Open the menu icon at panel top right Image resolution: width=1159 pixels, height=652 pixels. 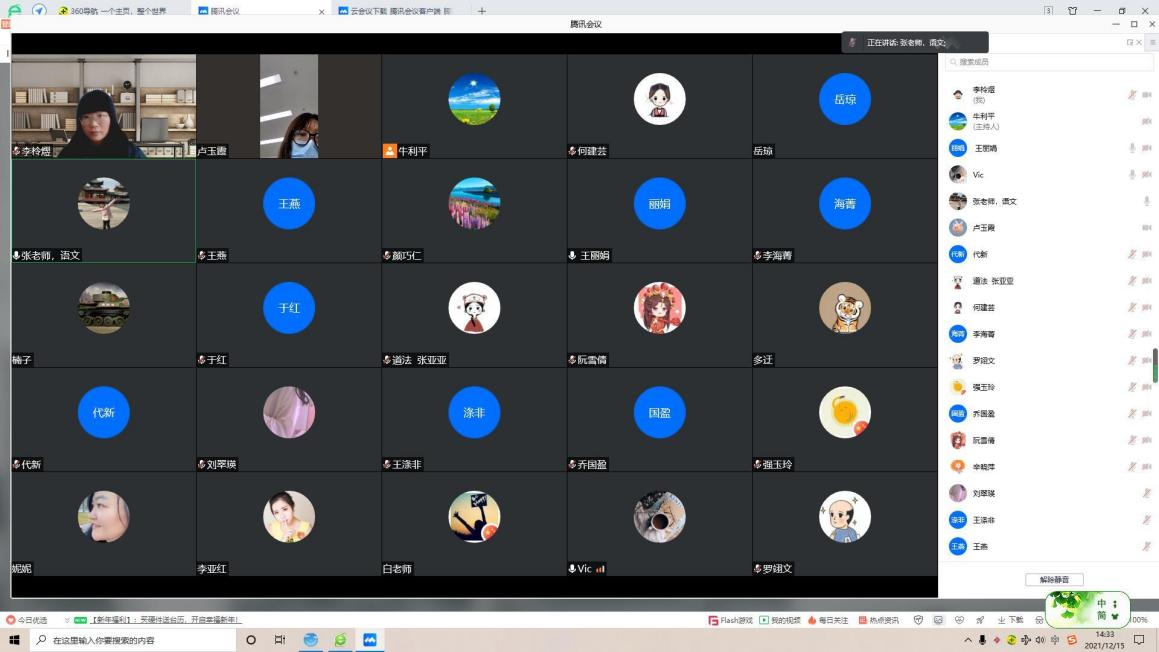click(x=1154, y=42)
